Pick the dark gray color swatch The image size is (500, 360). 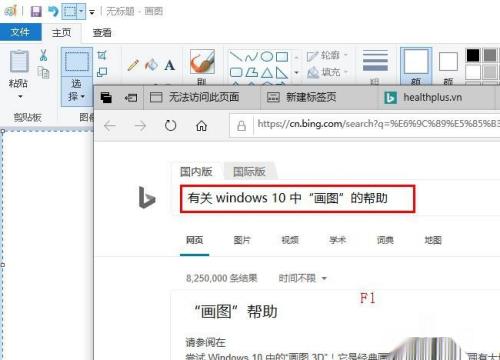[x=490, y=55]
